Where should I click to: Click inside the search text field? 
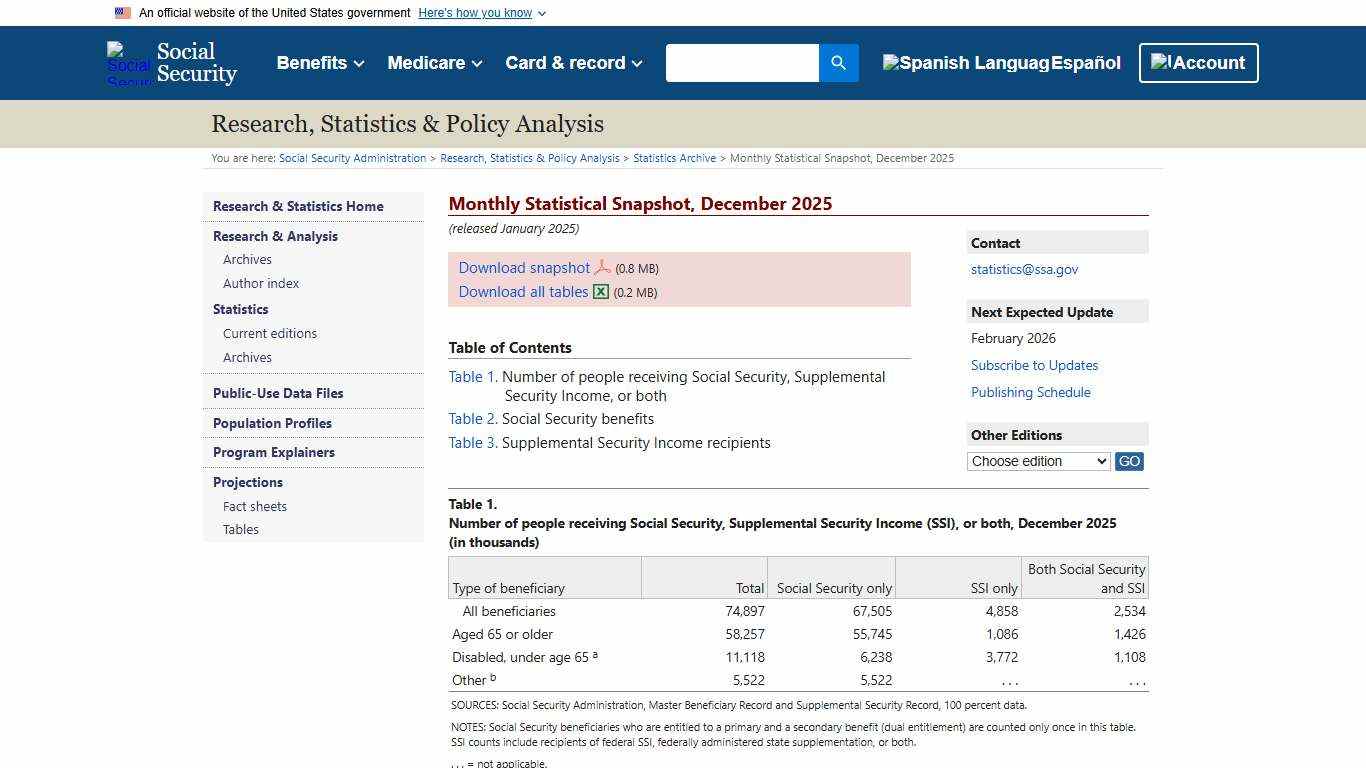[742, 62]
